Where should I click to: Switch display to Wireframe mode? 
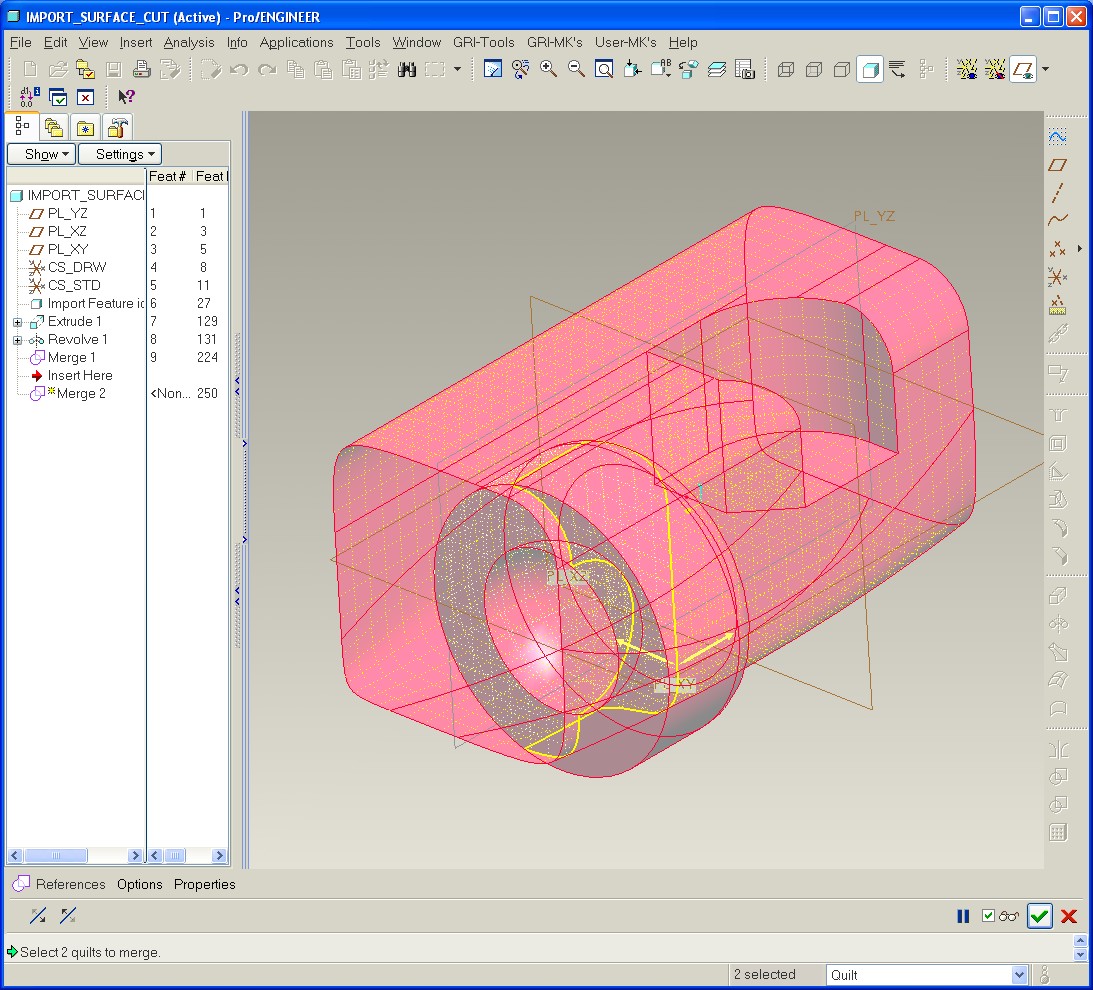[x=786, y=69]
